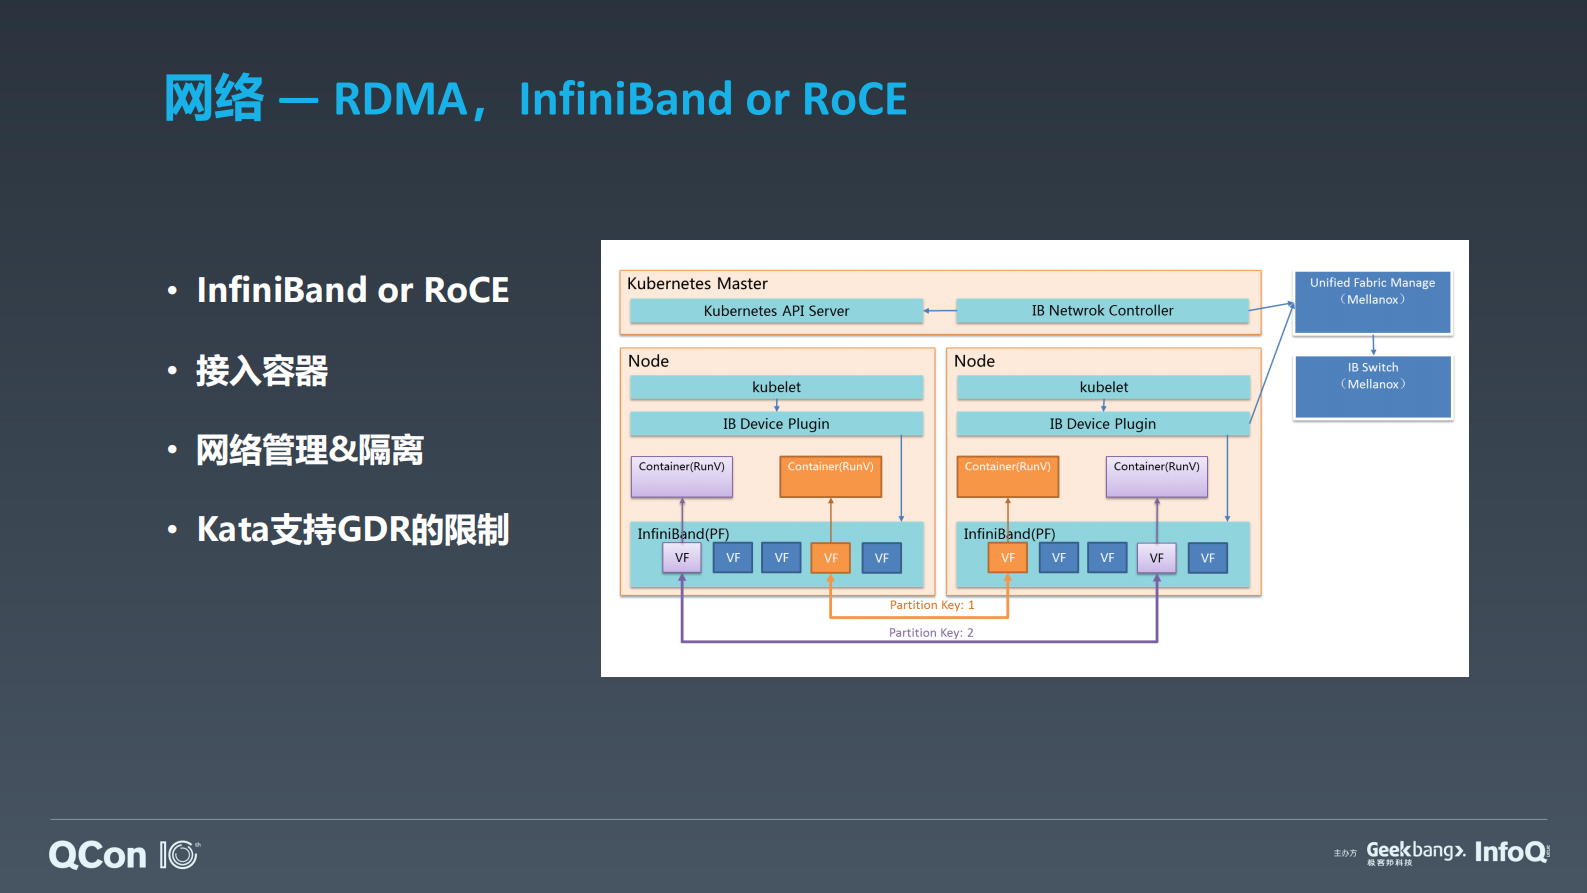
Task: Click the "Kata支持GDR的限制" bullet
Action: coord(352,529)
